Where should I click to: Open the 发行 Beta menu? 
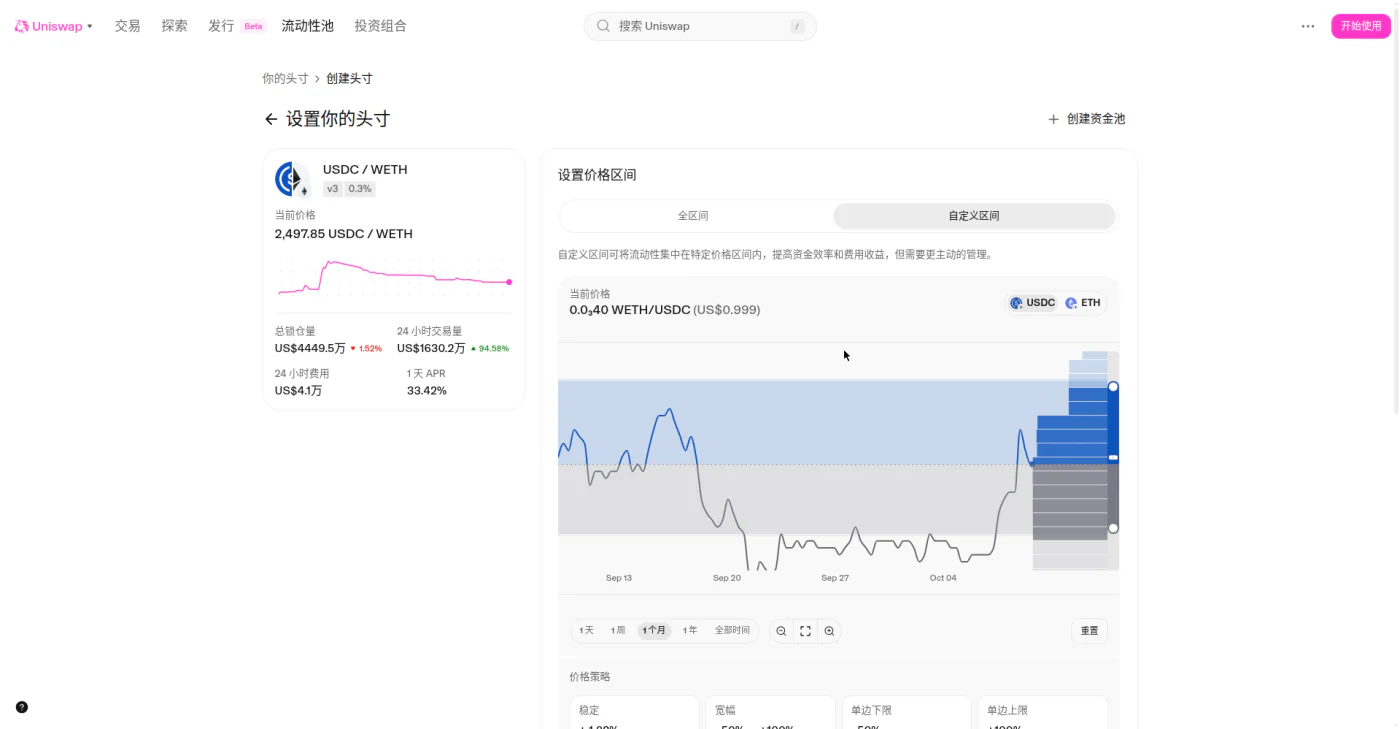[x=236, y=26]
